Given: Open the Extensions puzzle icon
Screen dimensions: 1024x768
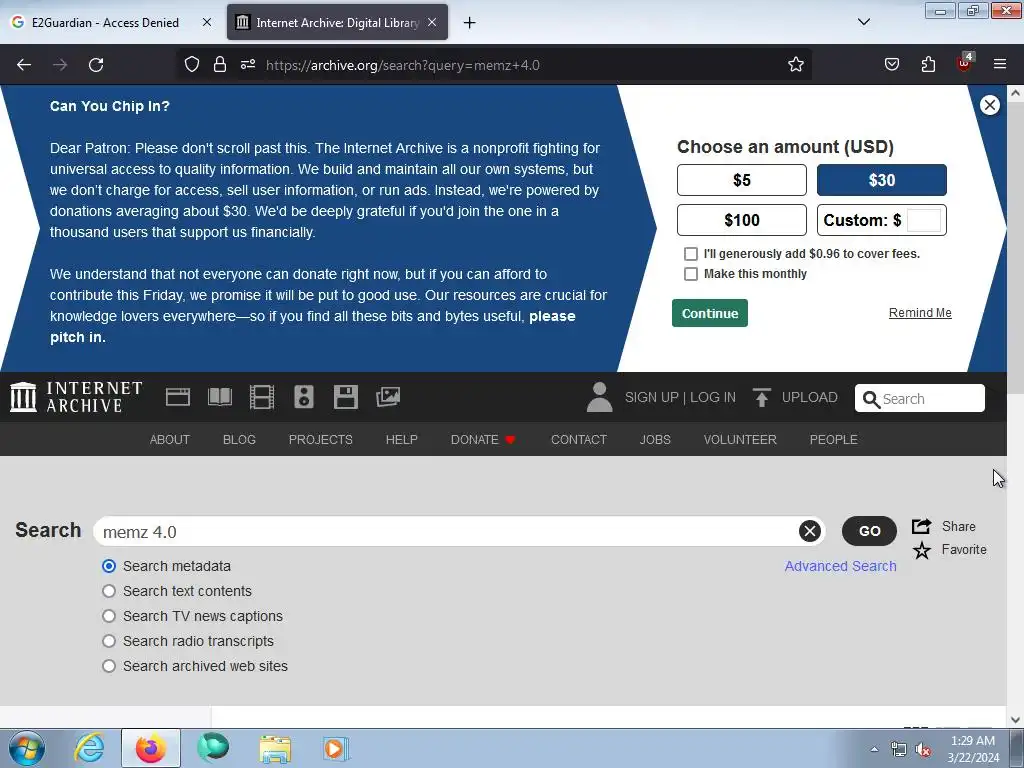Looking at the screenshot, I should point(928,65).
